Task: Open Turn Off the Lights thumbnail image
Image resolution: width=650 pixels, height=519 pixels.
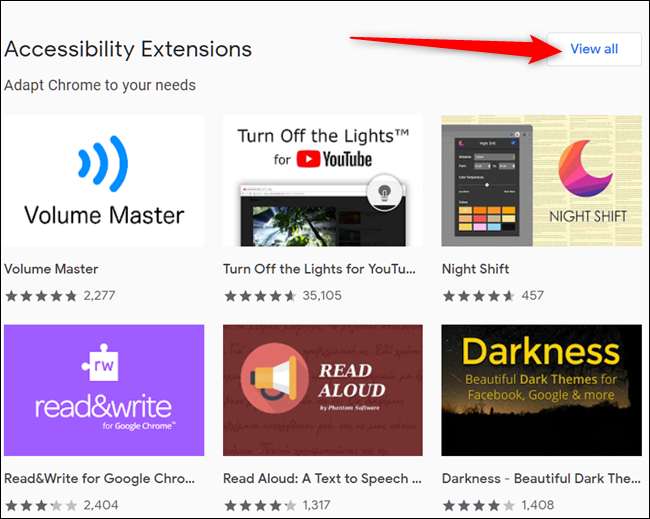Action: (x=323, y=181)
